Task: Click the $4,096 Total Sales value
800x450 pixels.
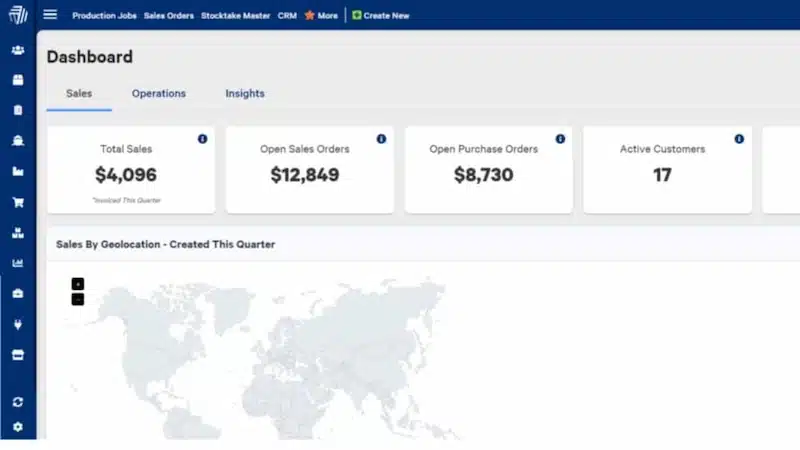Action: [126, 174]
